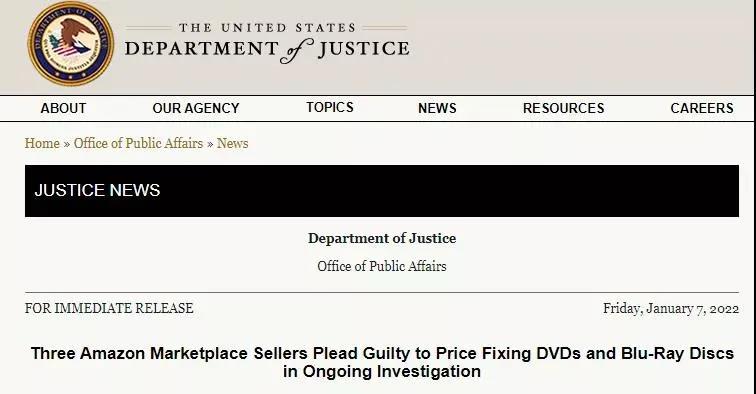Click the bold Department of Justice heading
756x394 pixels.
pos(382,238)
